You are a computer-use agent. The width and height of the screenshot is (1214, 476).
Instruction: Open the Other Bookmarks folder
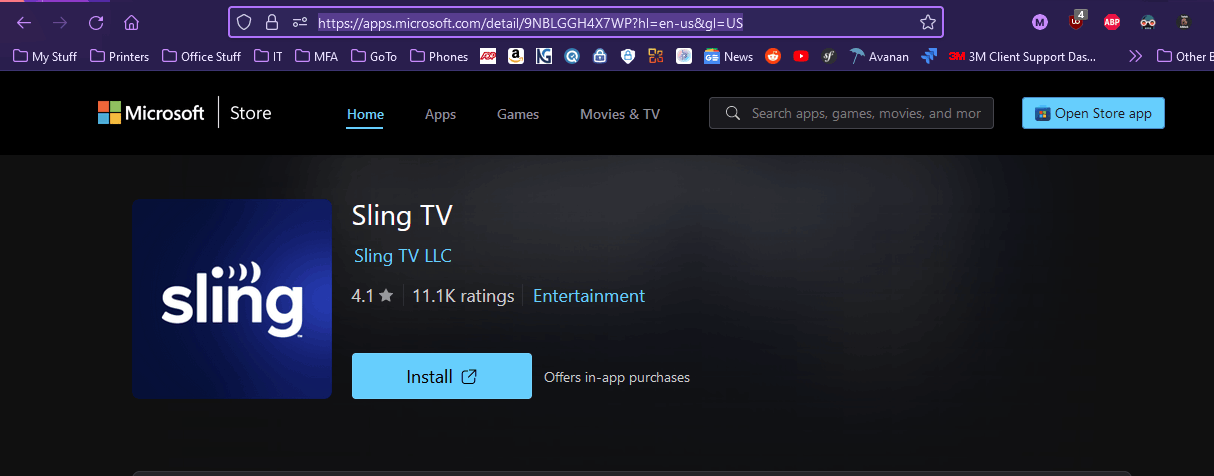point(1184,56)
